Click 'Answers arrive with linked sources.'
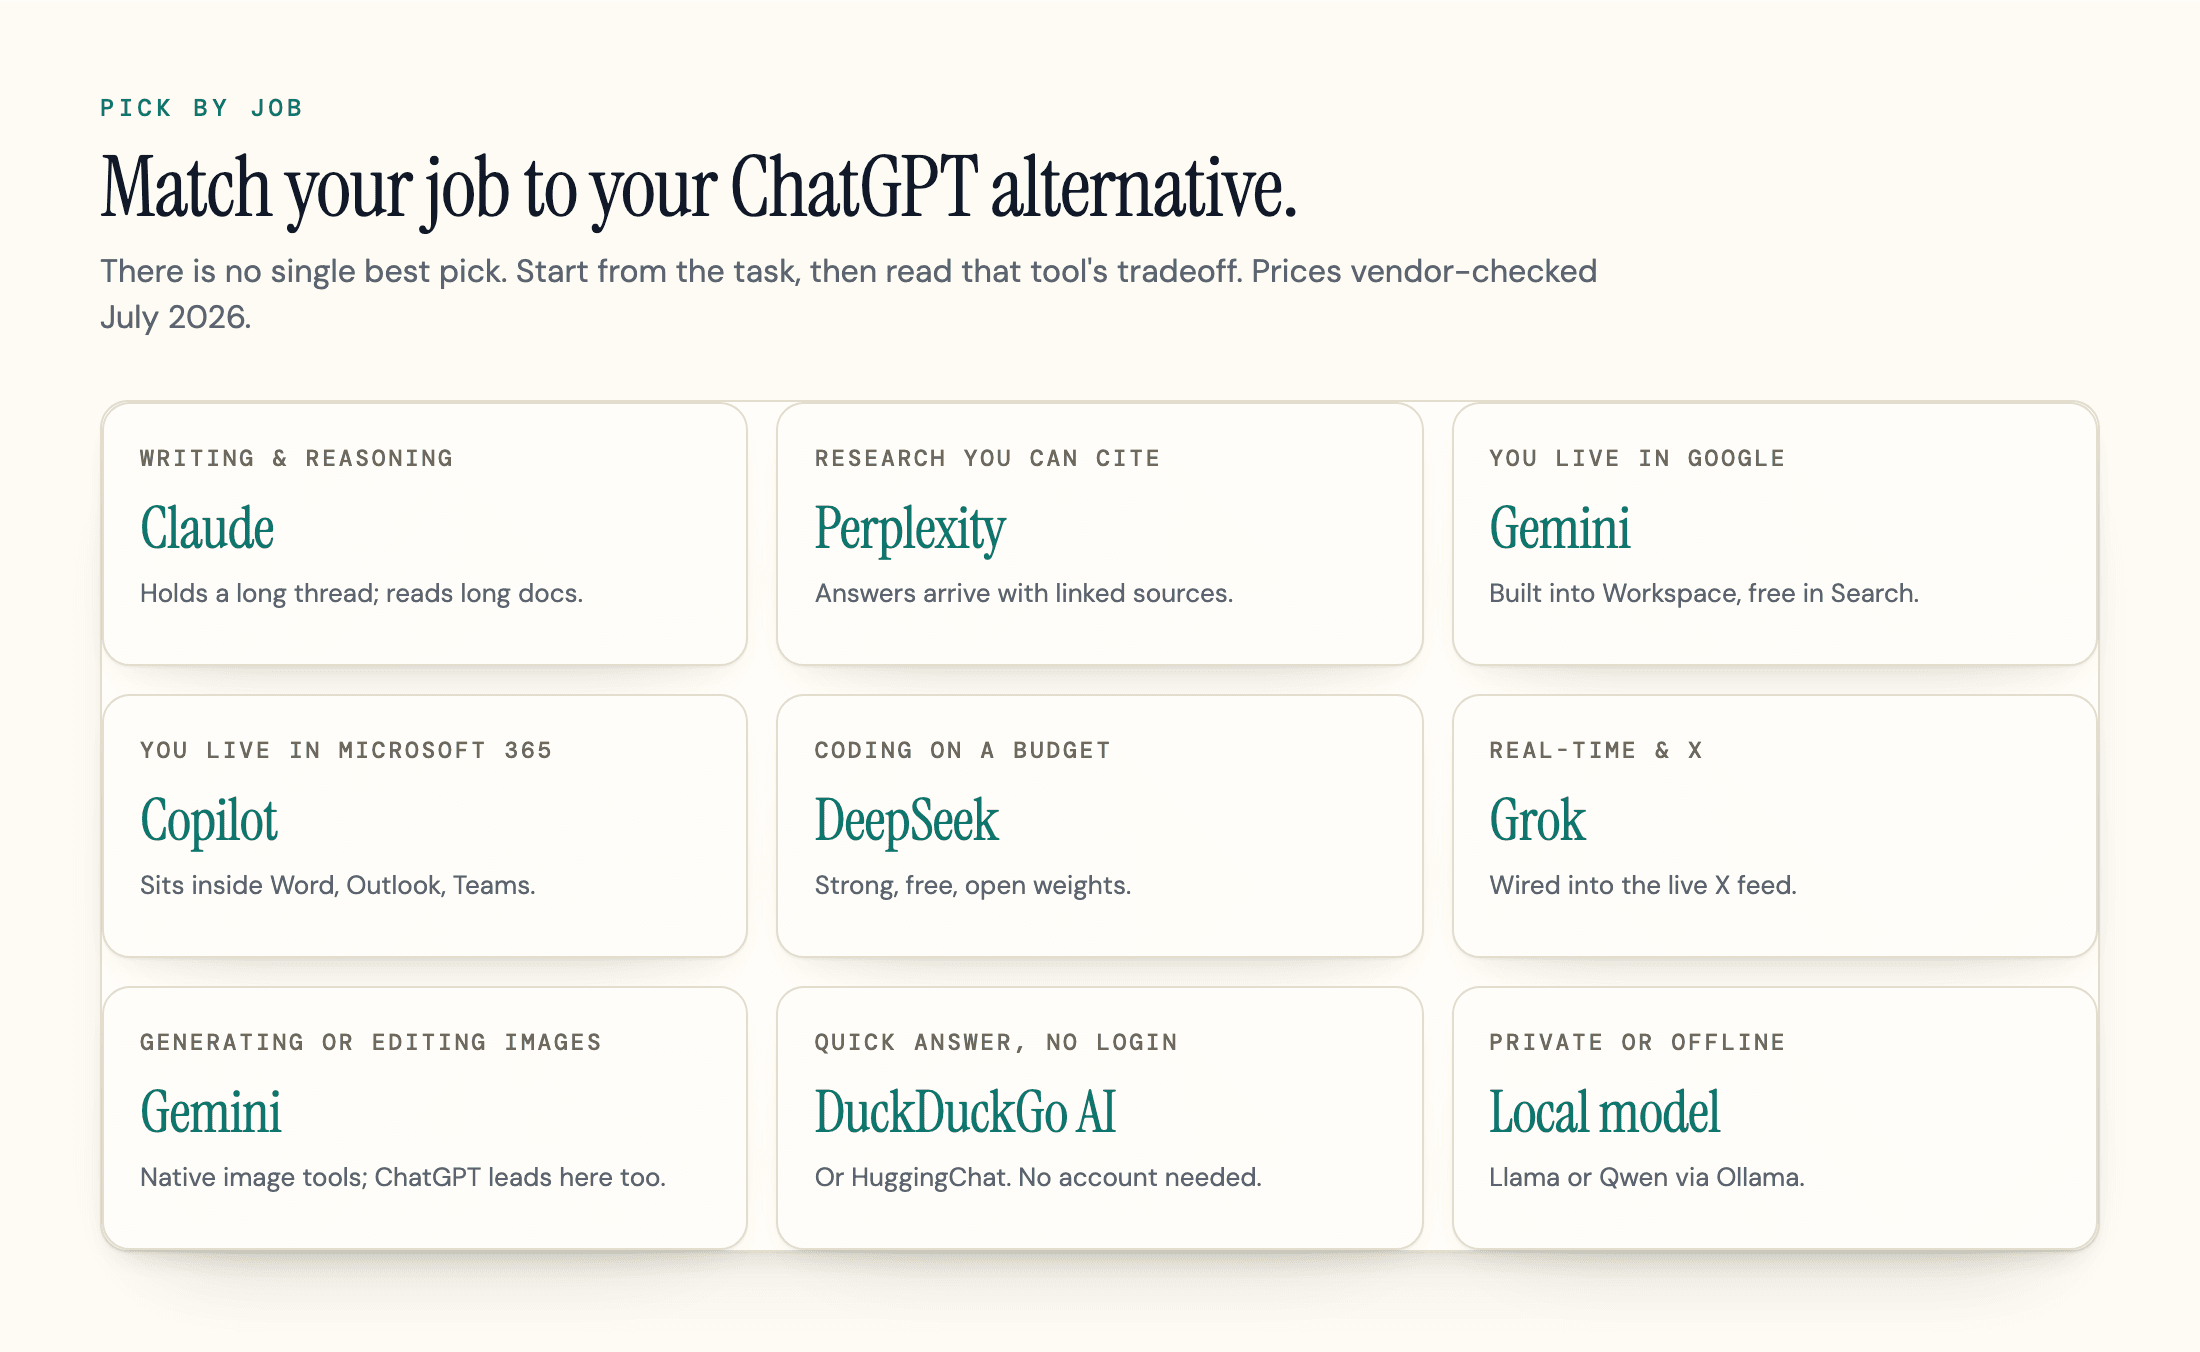The image size is (2200, 1352). tap(1024, 593)
